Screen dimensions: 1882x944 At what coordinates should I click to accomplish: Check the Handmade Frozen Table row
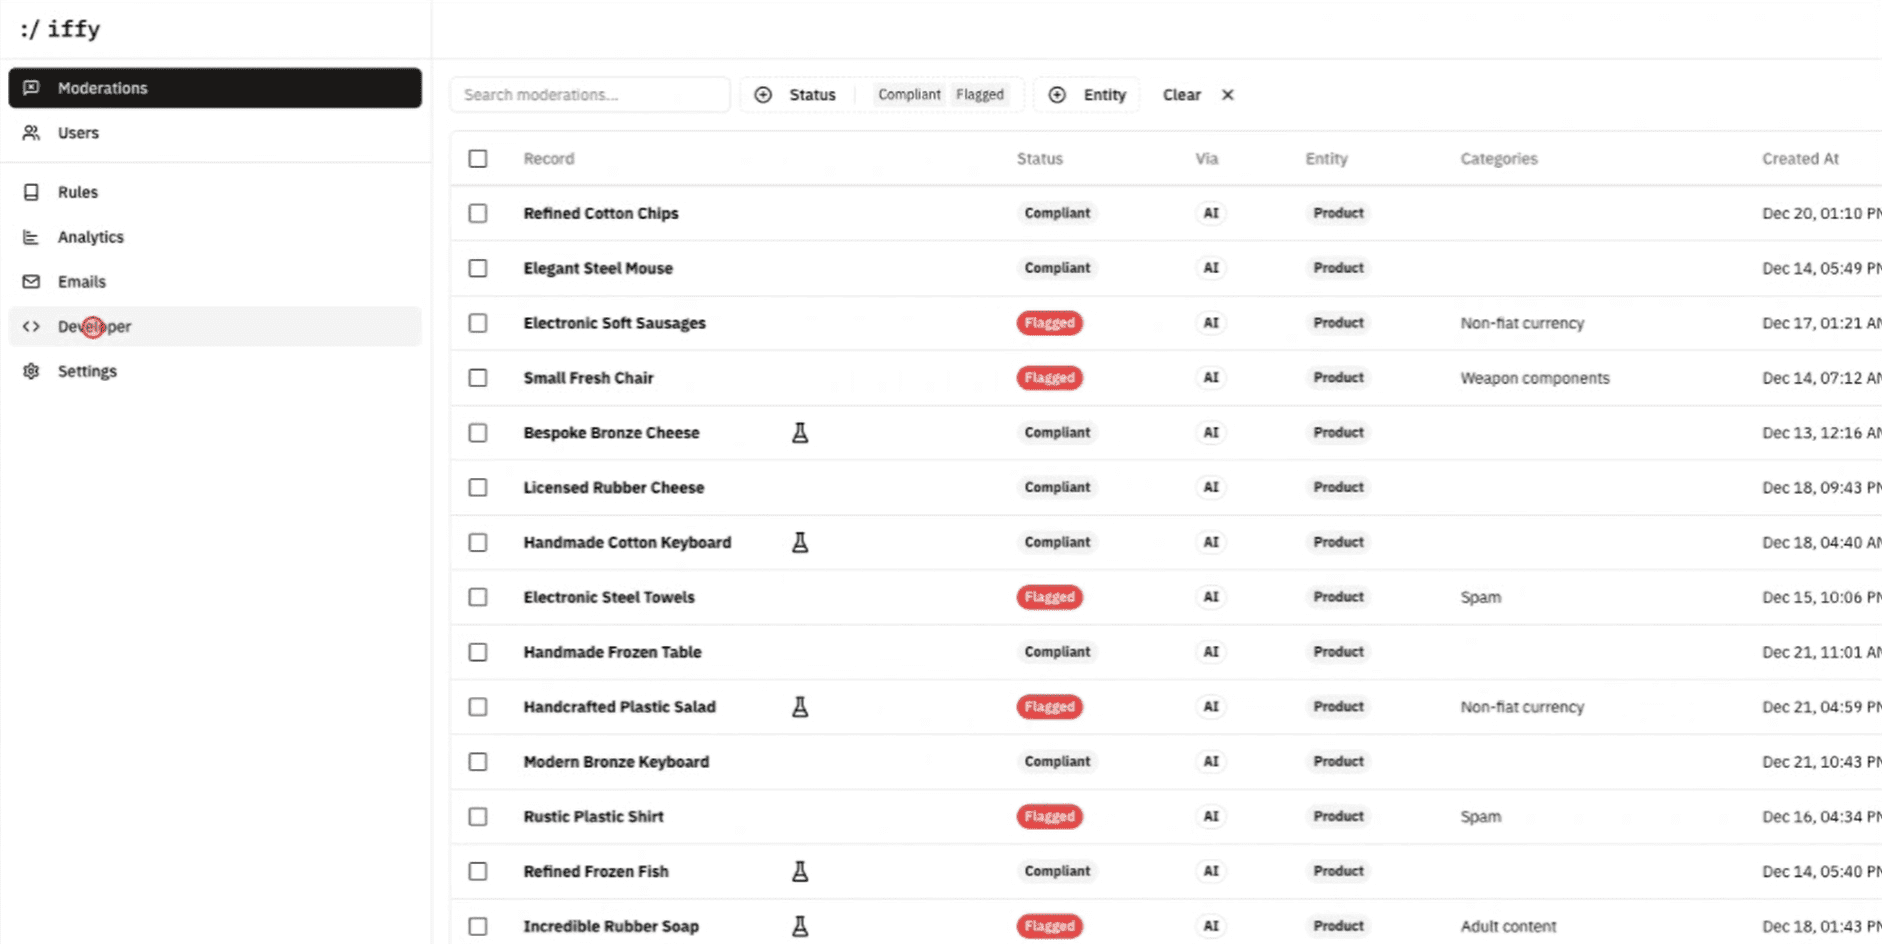(478, 652)
